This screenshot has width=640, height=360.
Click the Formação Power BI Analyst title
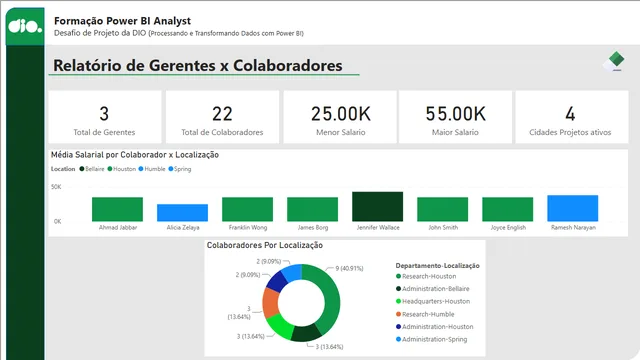tap(122, 21)
